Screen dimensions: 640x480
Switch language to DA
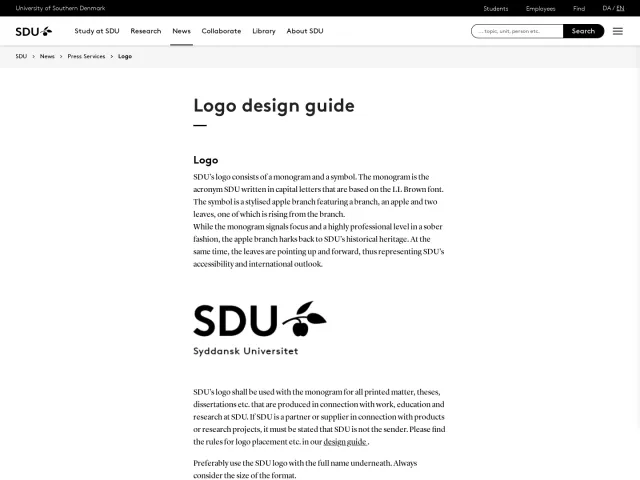607,8
